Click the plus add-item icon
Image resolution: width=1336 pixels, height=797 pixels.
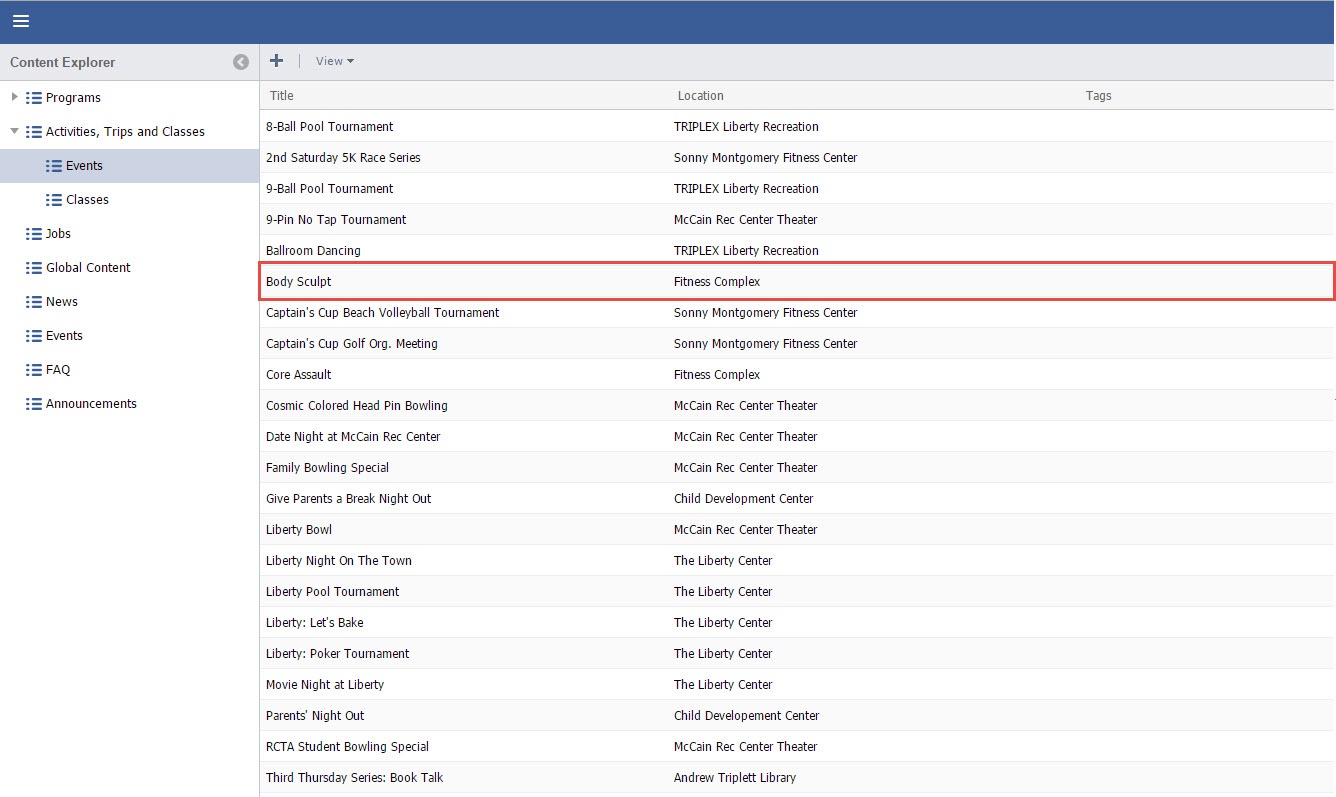(x=277, y=61)
